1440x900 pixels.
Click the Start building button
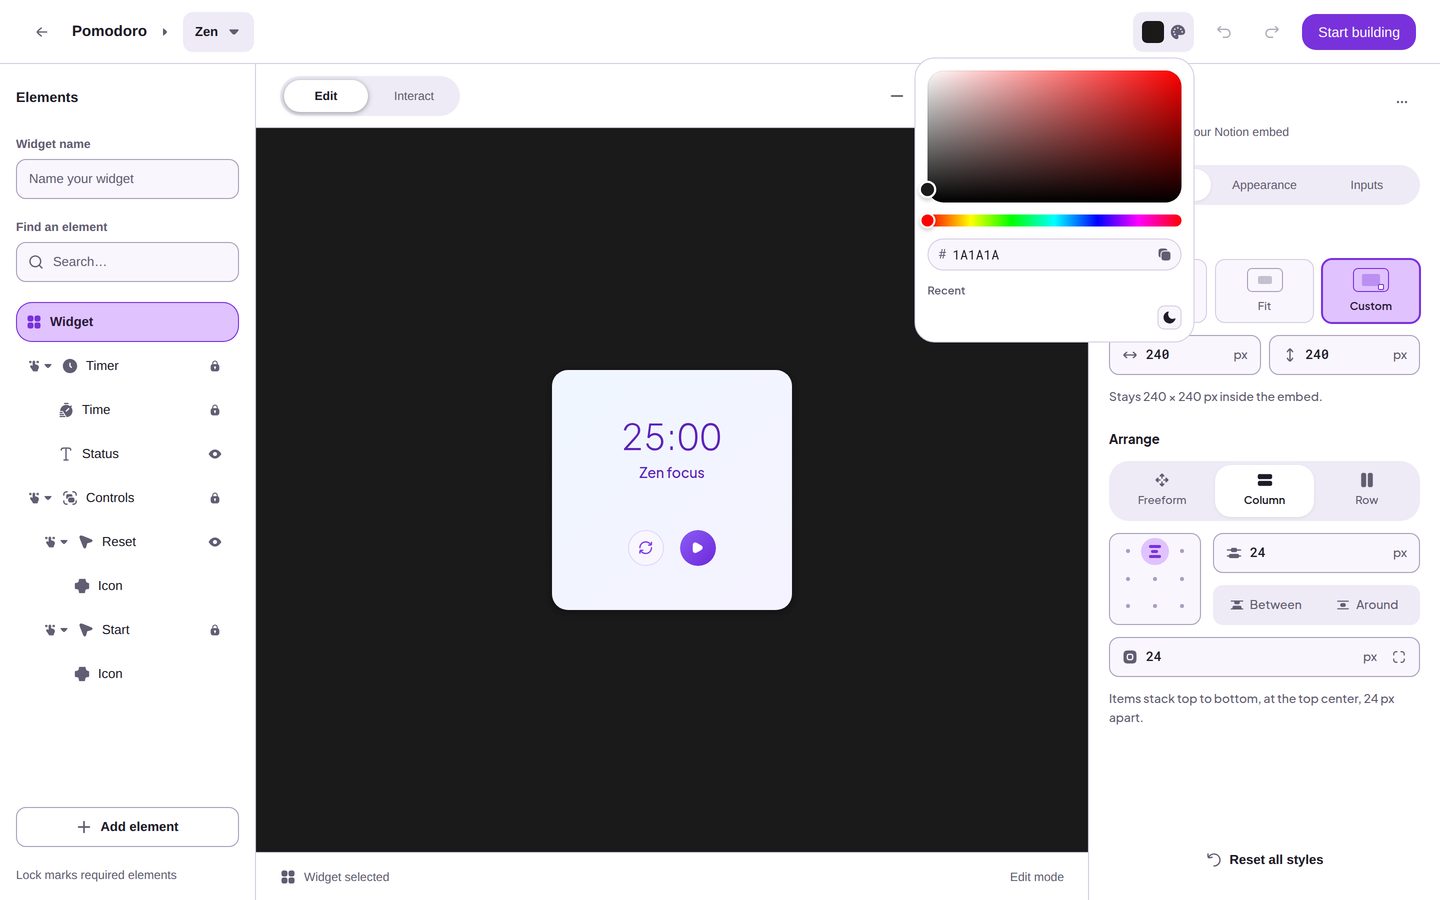1358,32
